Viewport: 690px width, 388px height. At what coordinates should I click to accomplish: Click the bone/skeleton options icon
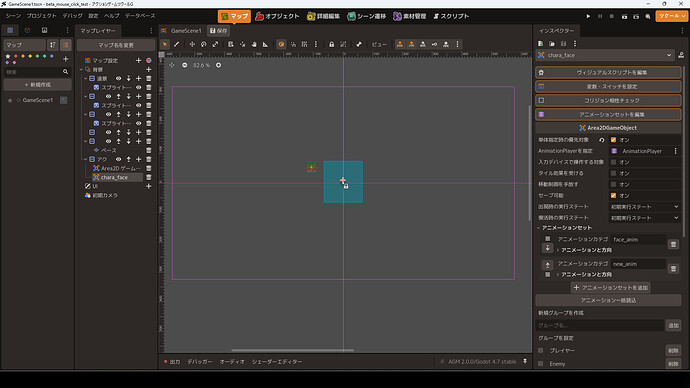[x=359, y=44]
